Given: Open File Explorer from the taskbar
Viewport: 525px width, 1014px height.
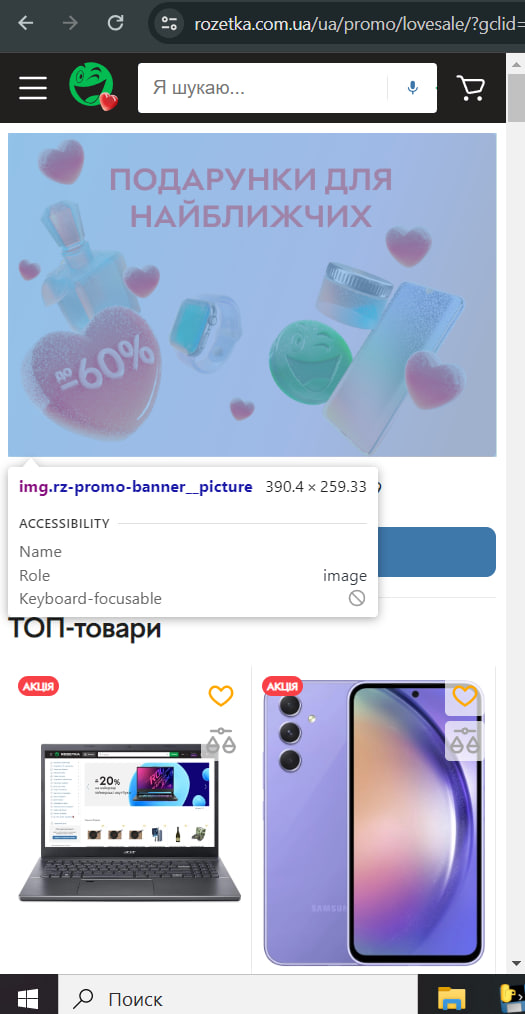Looking at the screenshot, I should (453, 999).
